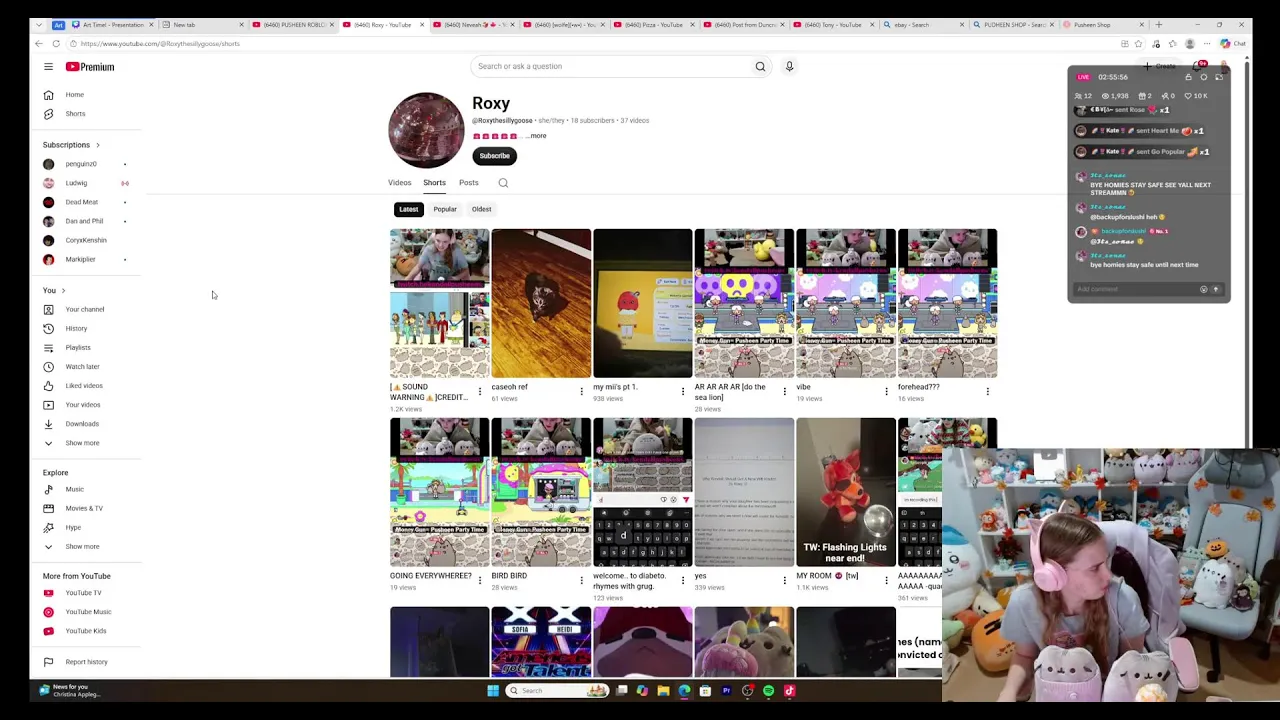Open the my mii's pt 1. short thumbnail
This screenshot has width=1280, height=720.
(x=642, y=303)
